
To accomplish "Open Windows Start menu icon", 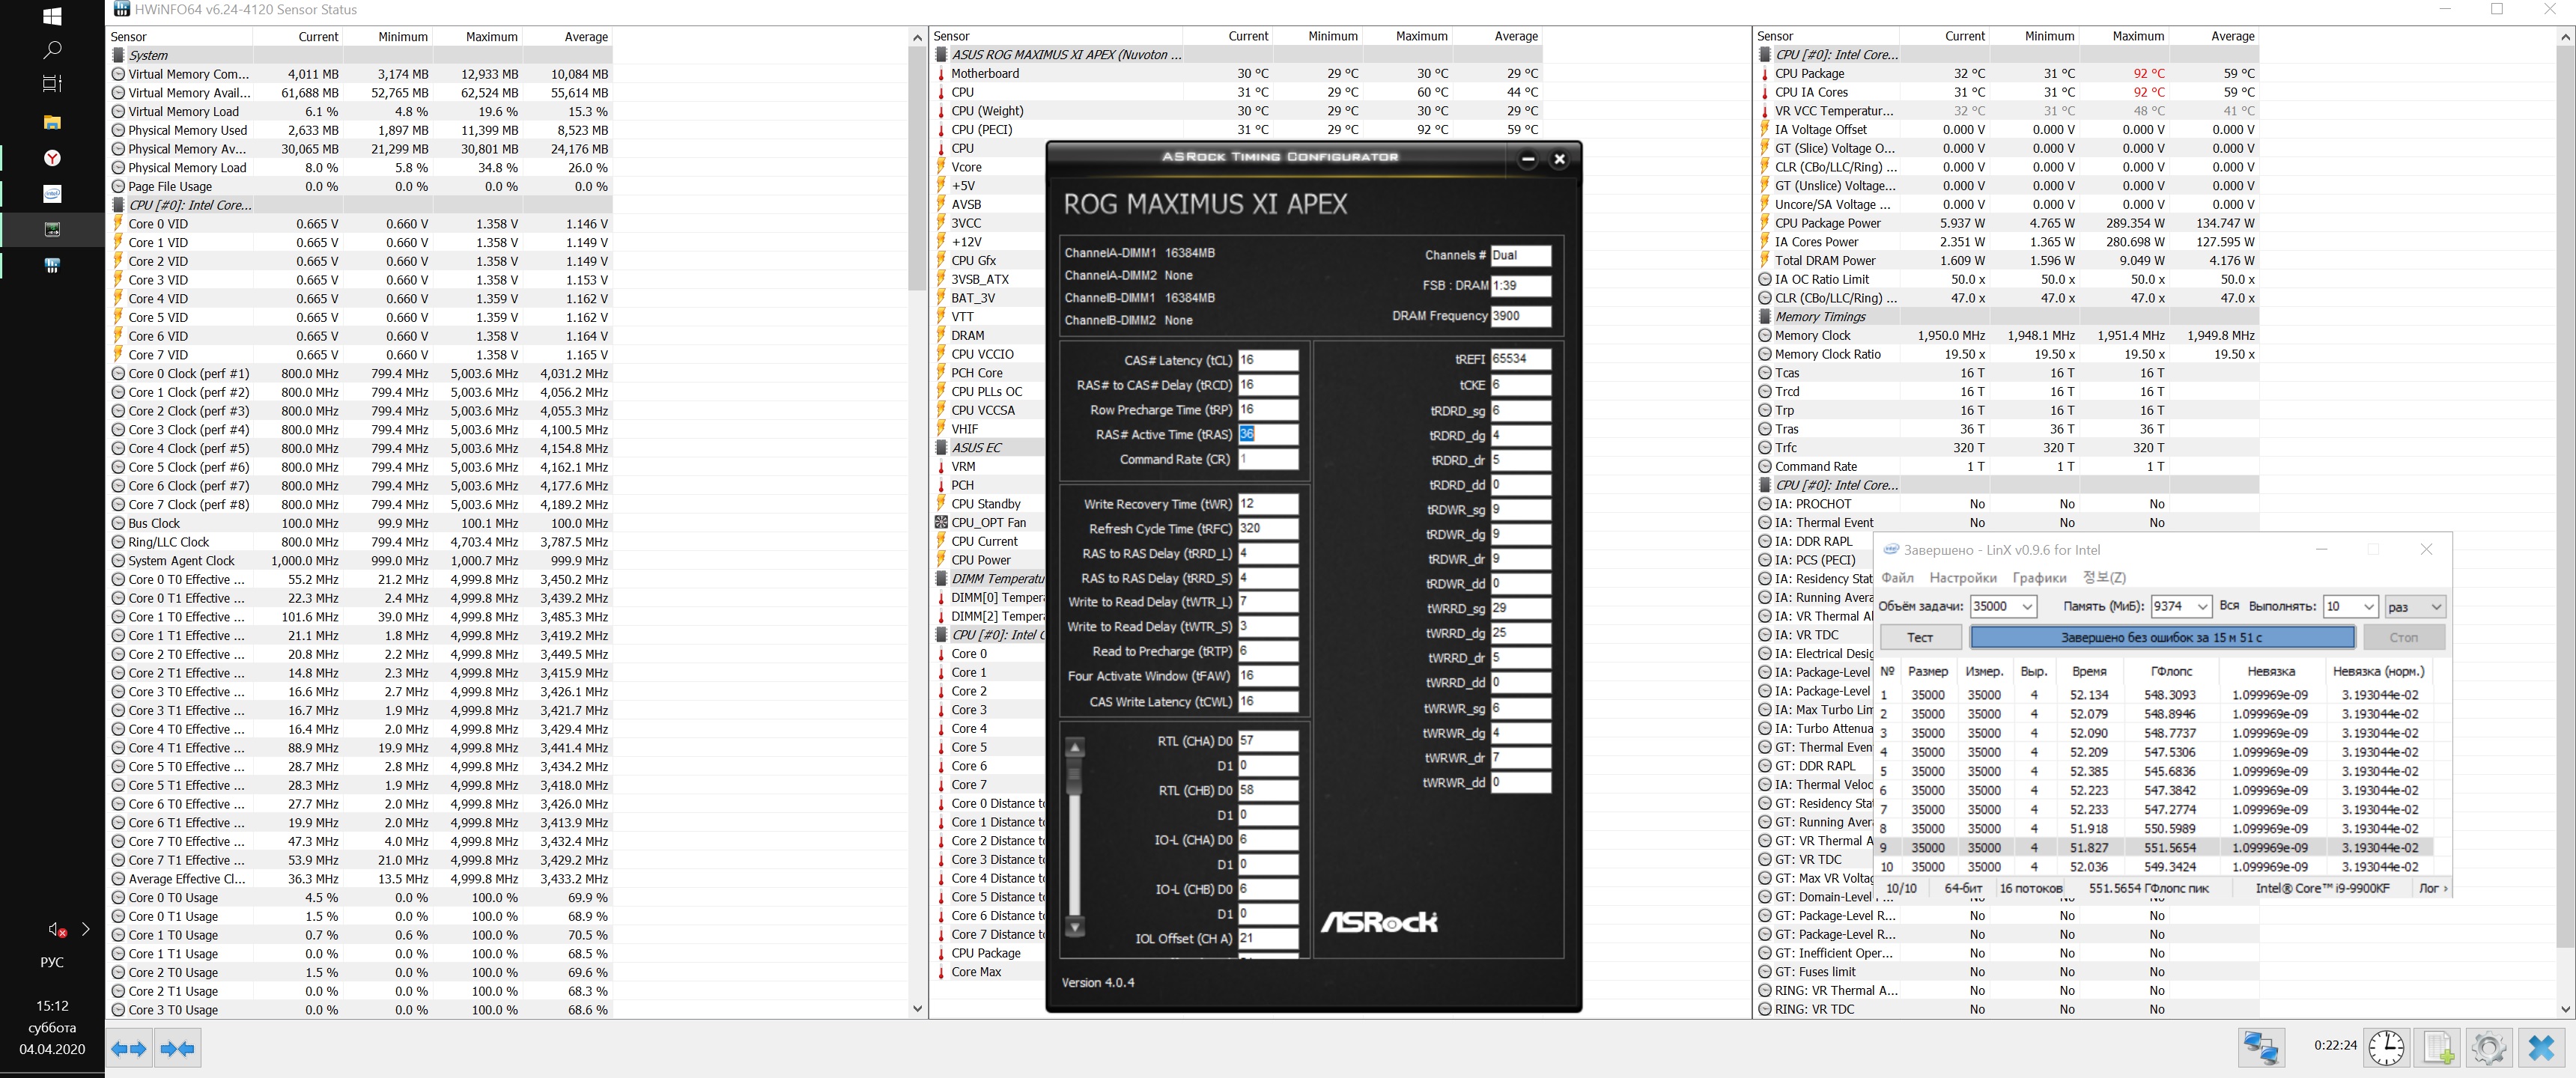I will click(x=52, y=16).
